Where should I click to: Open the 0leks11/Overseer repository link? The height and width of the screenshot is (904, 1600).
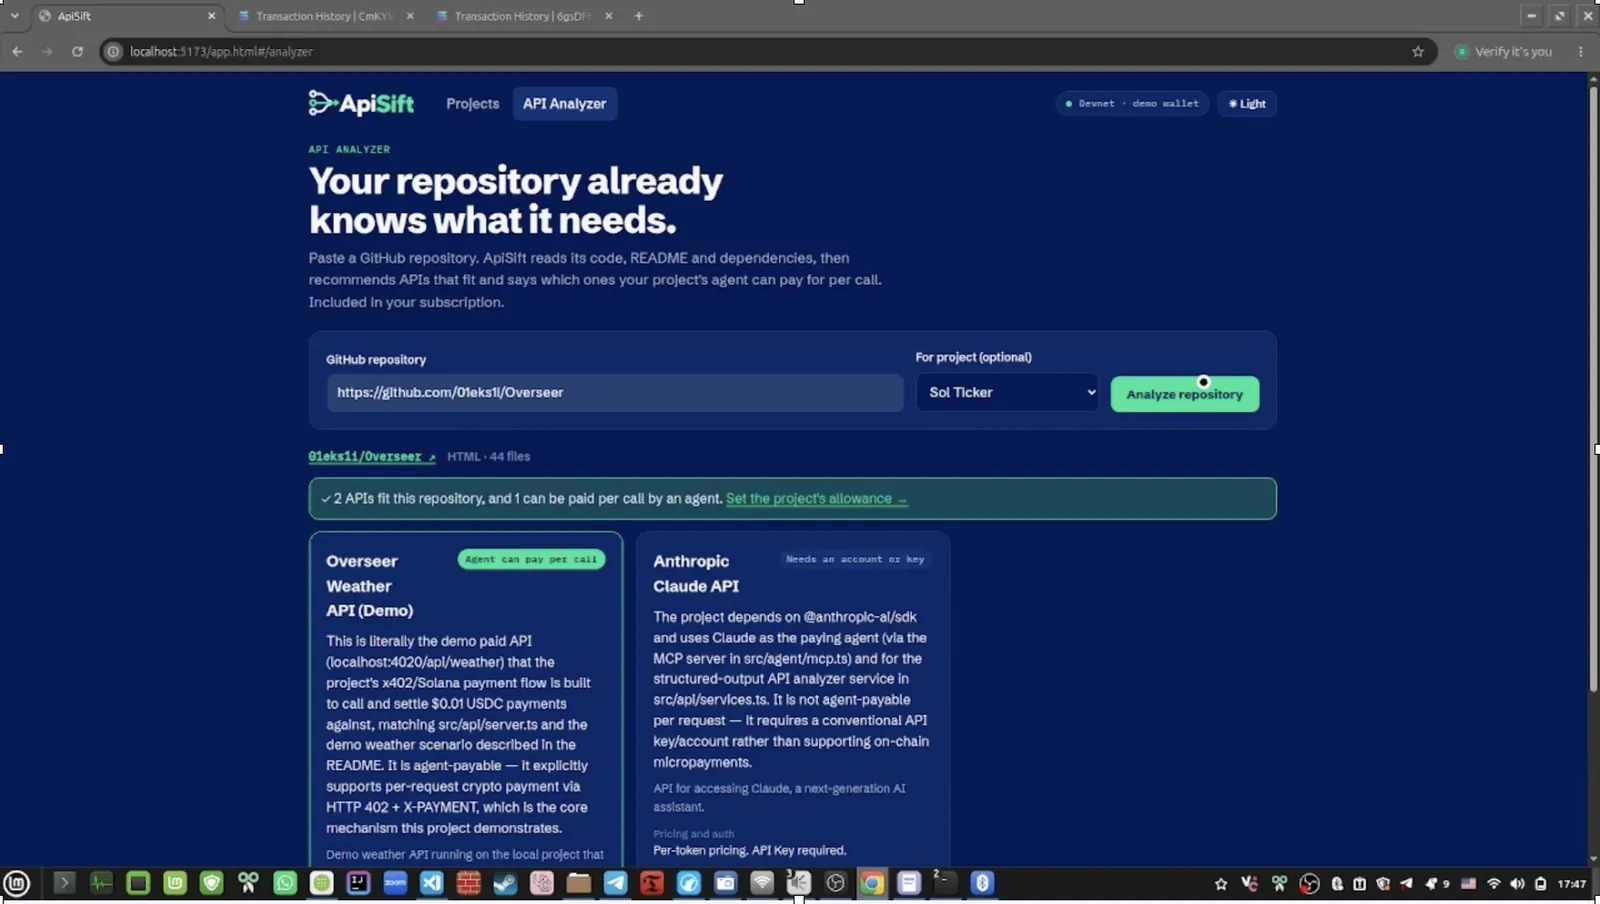pyautogui.click(x=371, y=457)
